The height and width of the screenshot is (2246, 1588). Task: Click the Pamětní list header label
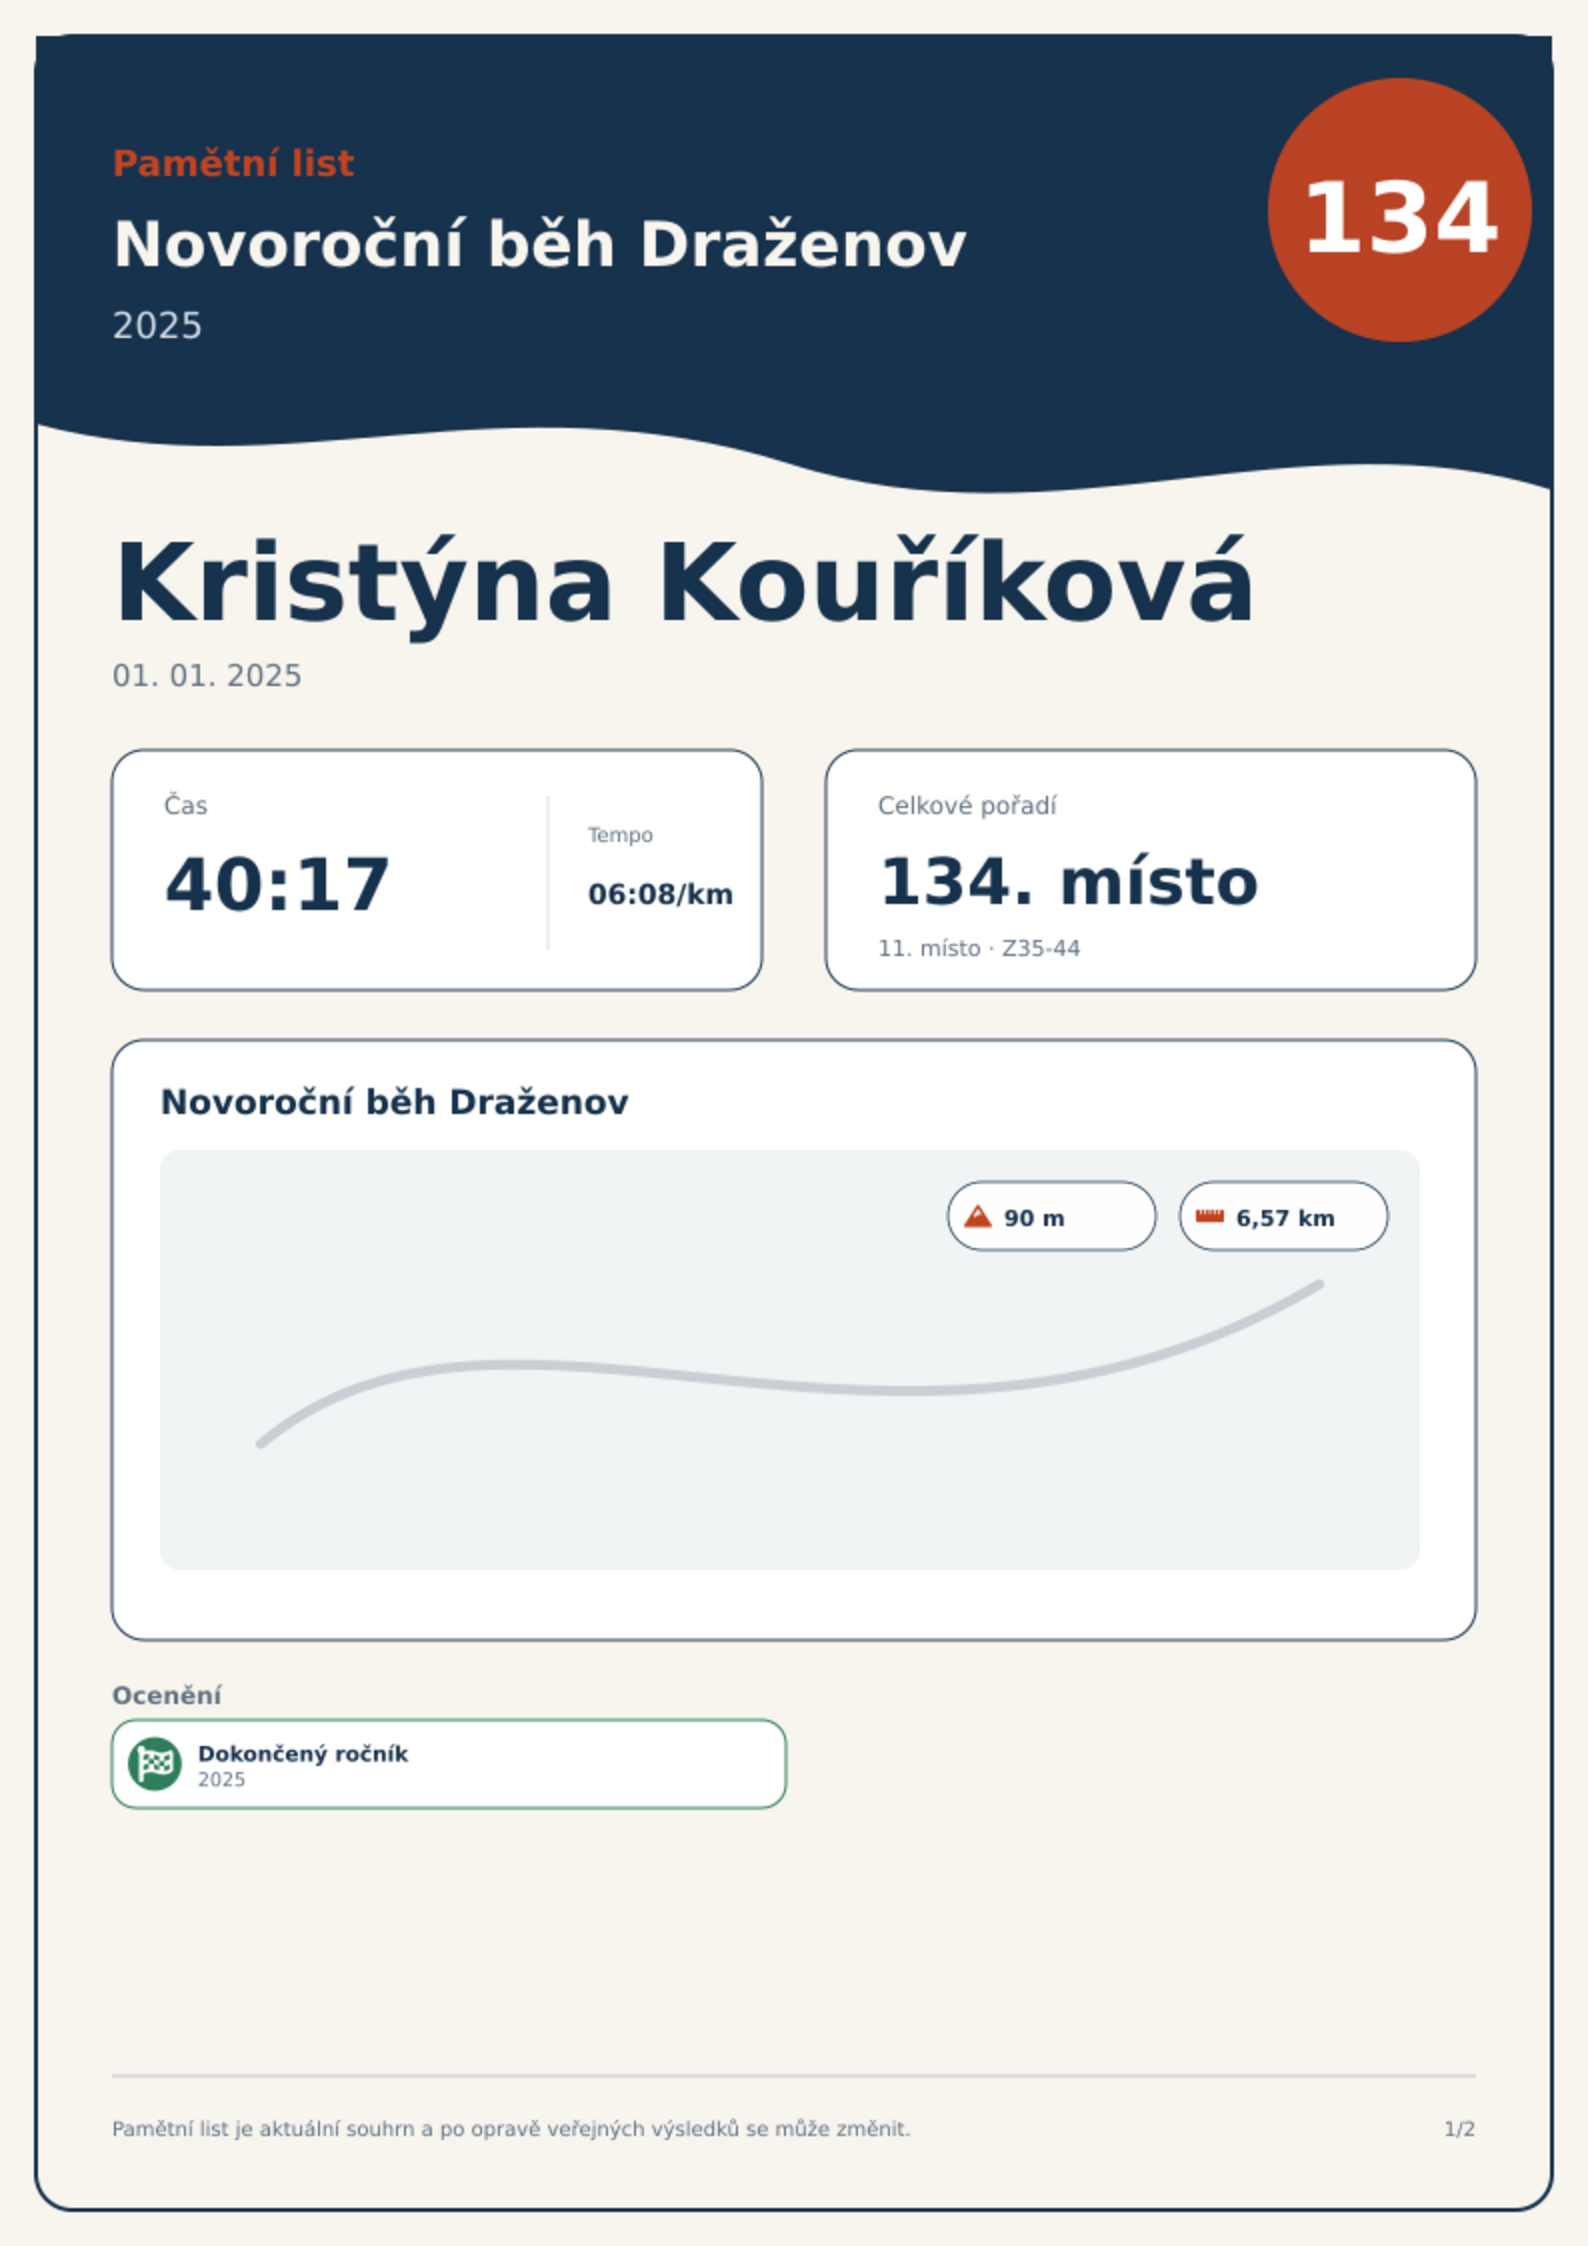click(234, 163)
